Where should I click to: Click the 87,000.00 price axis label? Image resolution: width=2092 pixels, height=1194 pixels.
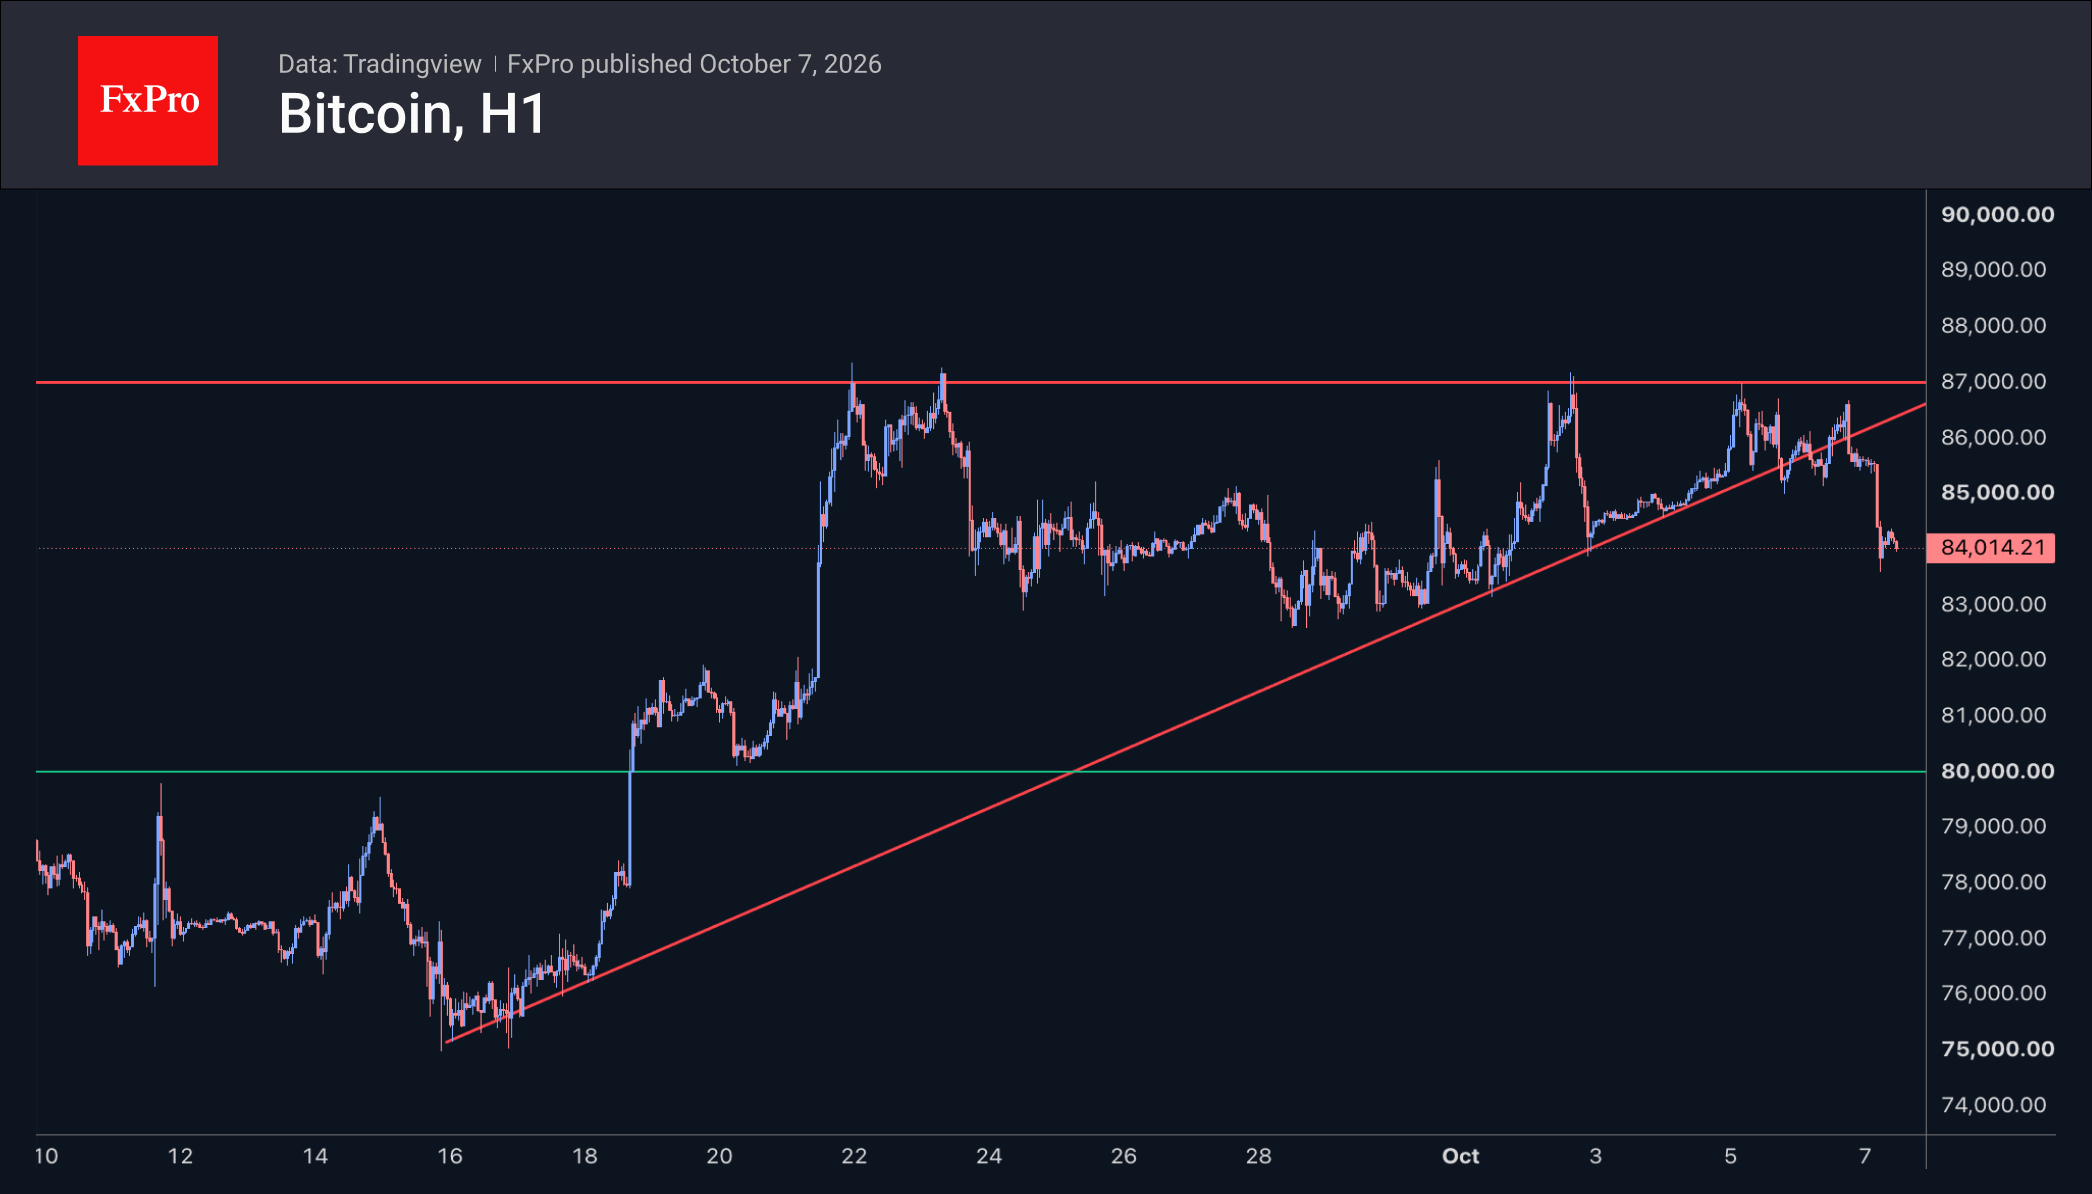[x=1994, y=381]
